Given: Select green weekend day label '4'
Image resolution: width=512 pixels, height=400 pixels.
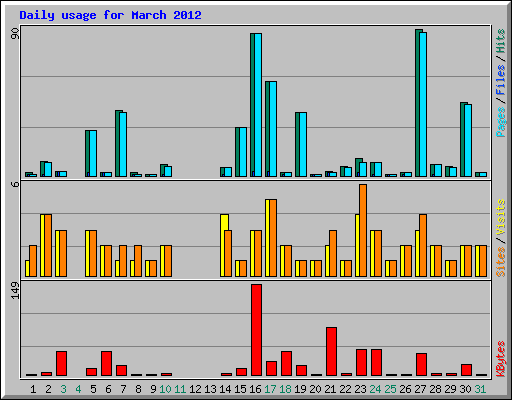Looking at the screenshot, I should point(78,389).
